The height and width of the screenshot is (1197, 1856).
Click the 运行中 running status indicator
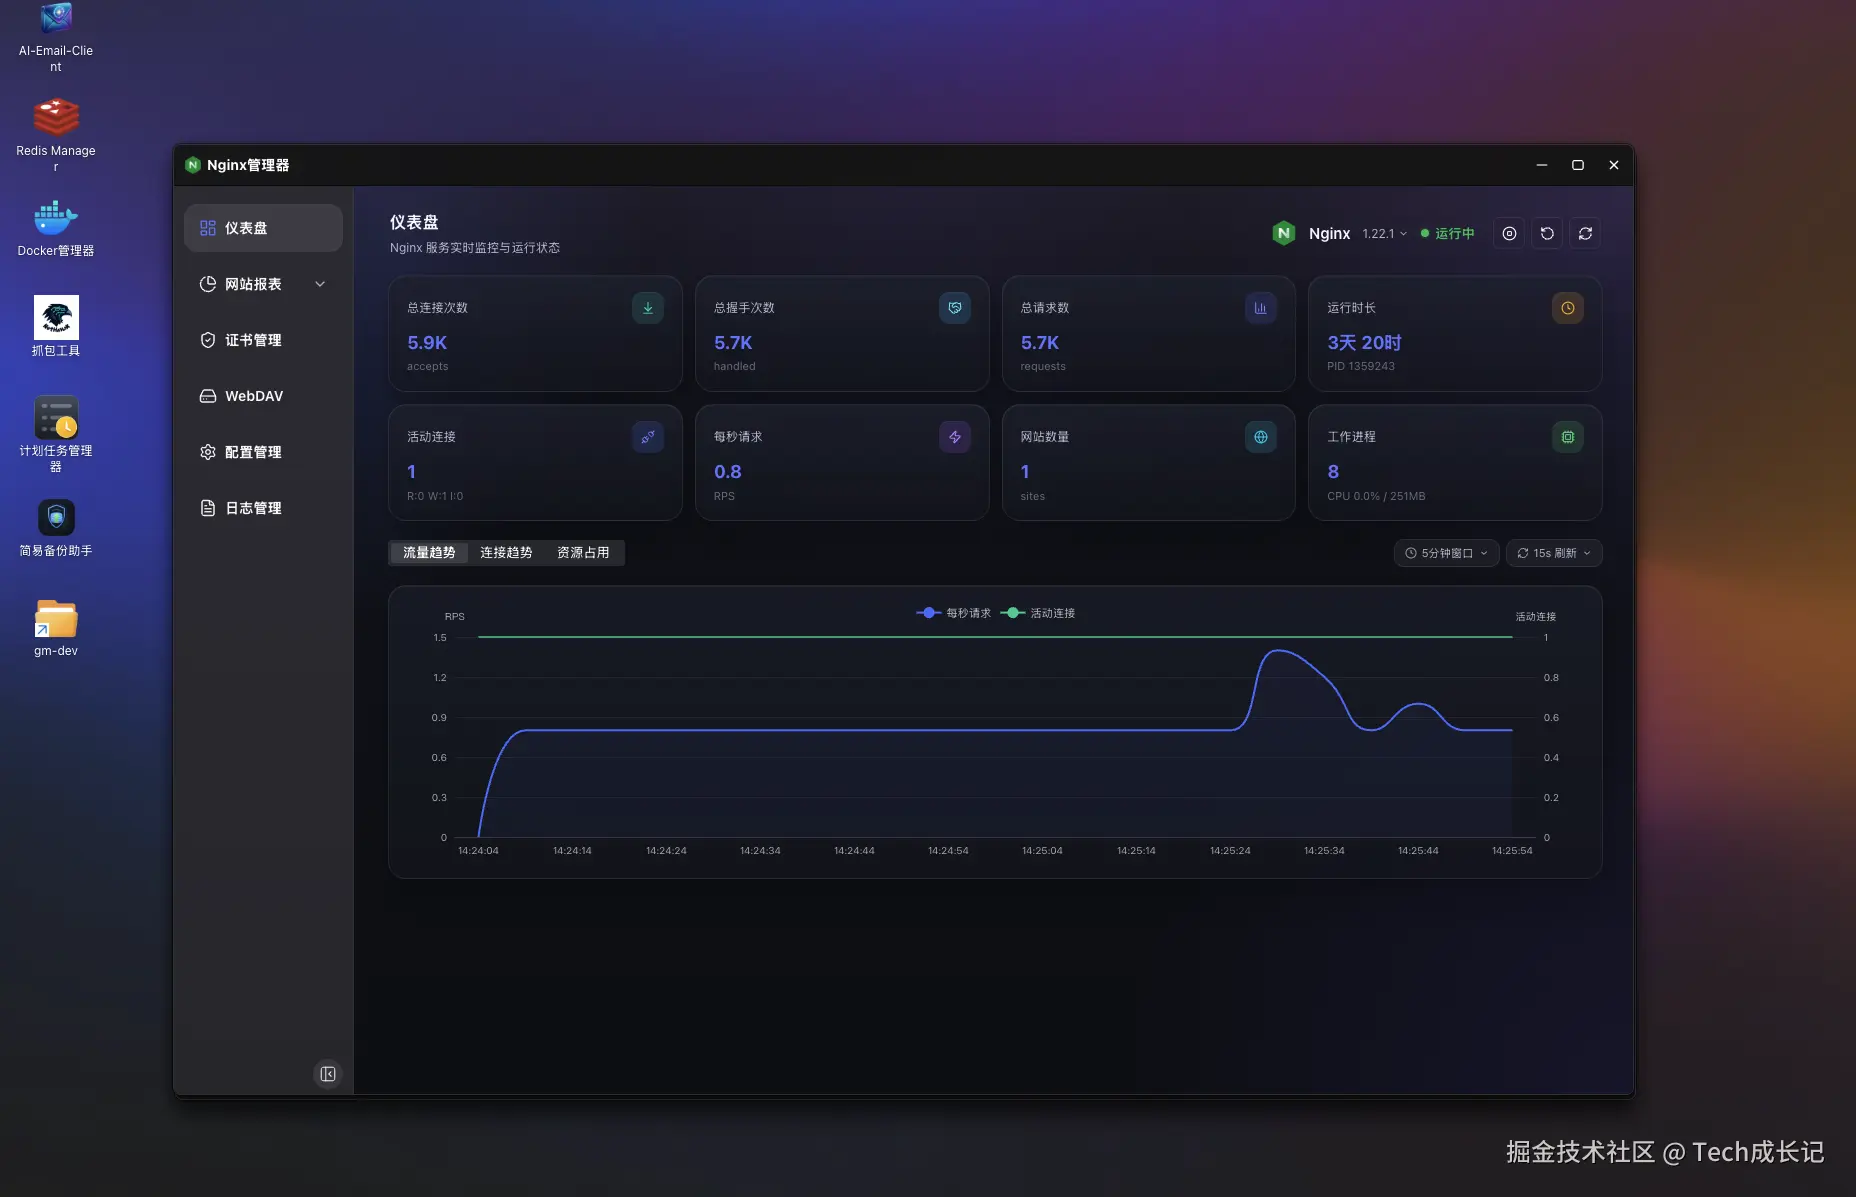tap(1448, 233)
